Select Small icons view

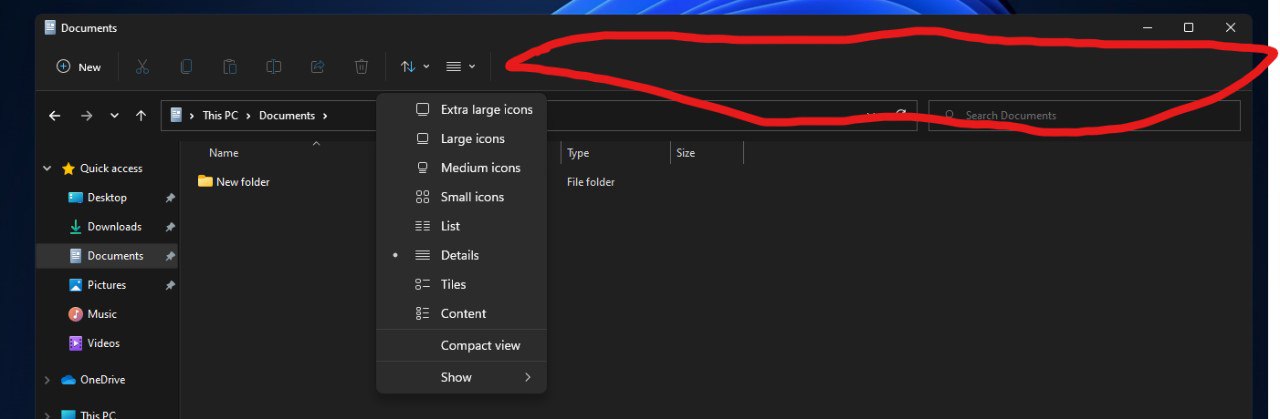[x=462, y=197]
